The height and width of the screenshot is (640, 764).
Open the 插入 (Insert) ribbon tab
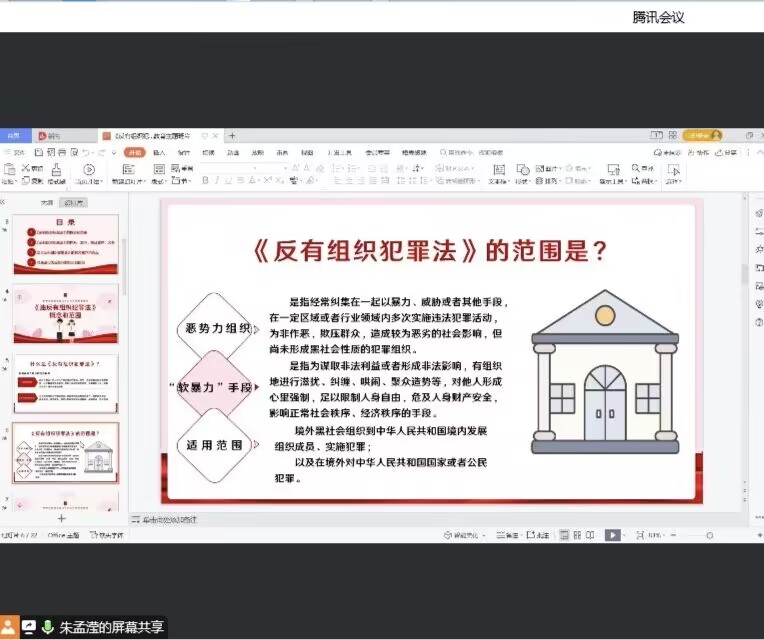coord(159,153)
